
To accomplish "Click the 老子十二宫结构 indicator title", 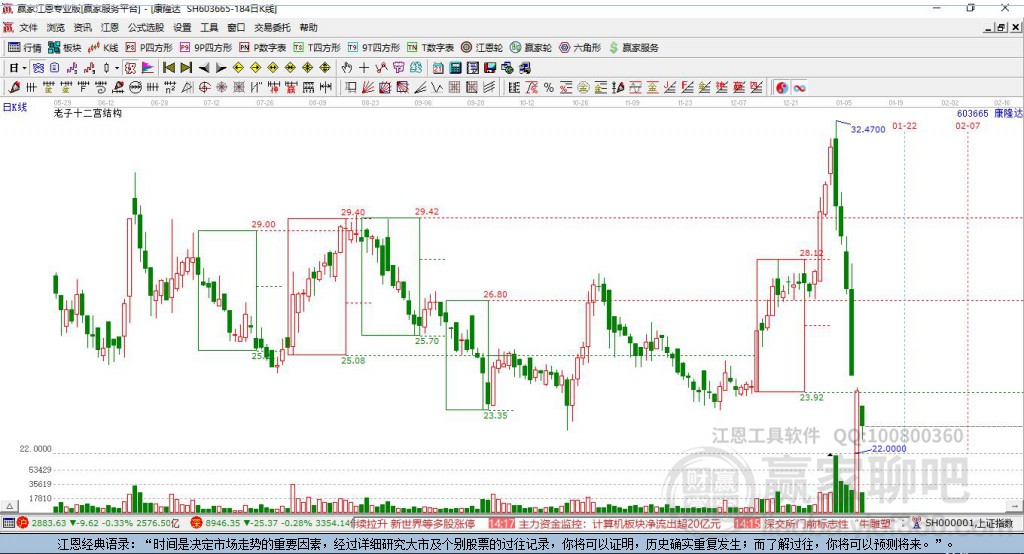I will tap(88, 113).
